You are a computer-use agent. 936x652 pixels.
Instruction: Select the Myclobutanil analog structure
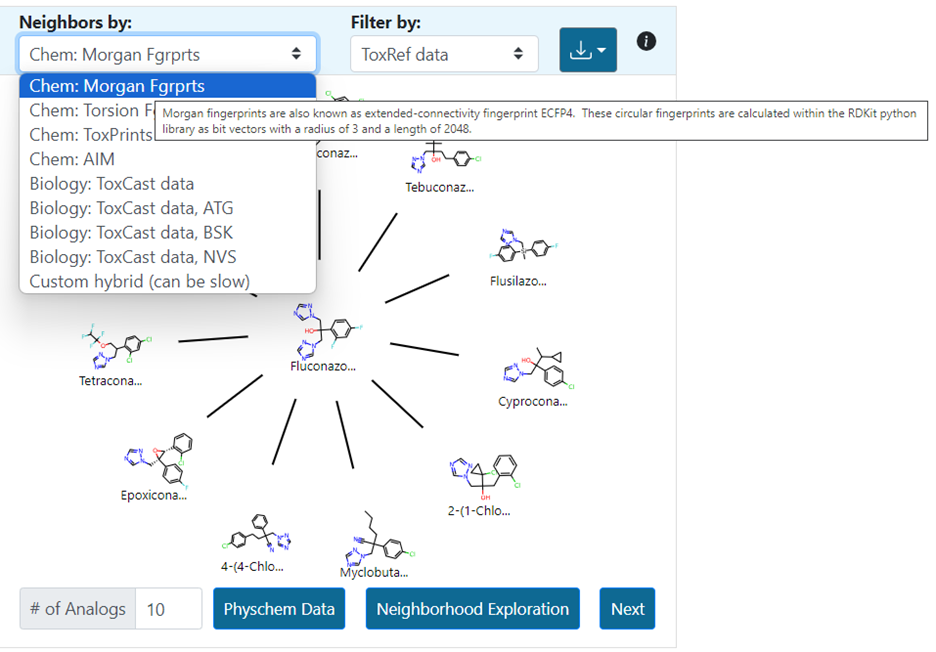coord(379,539)
